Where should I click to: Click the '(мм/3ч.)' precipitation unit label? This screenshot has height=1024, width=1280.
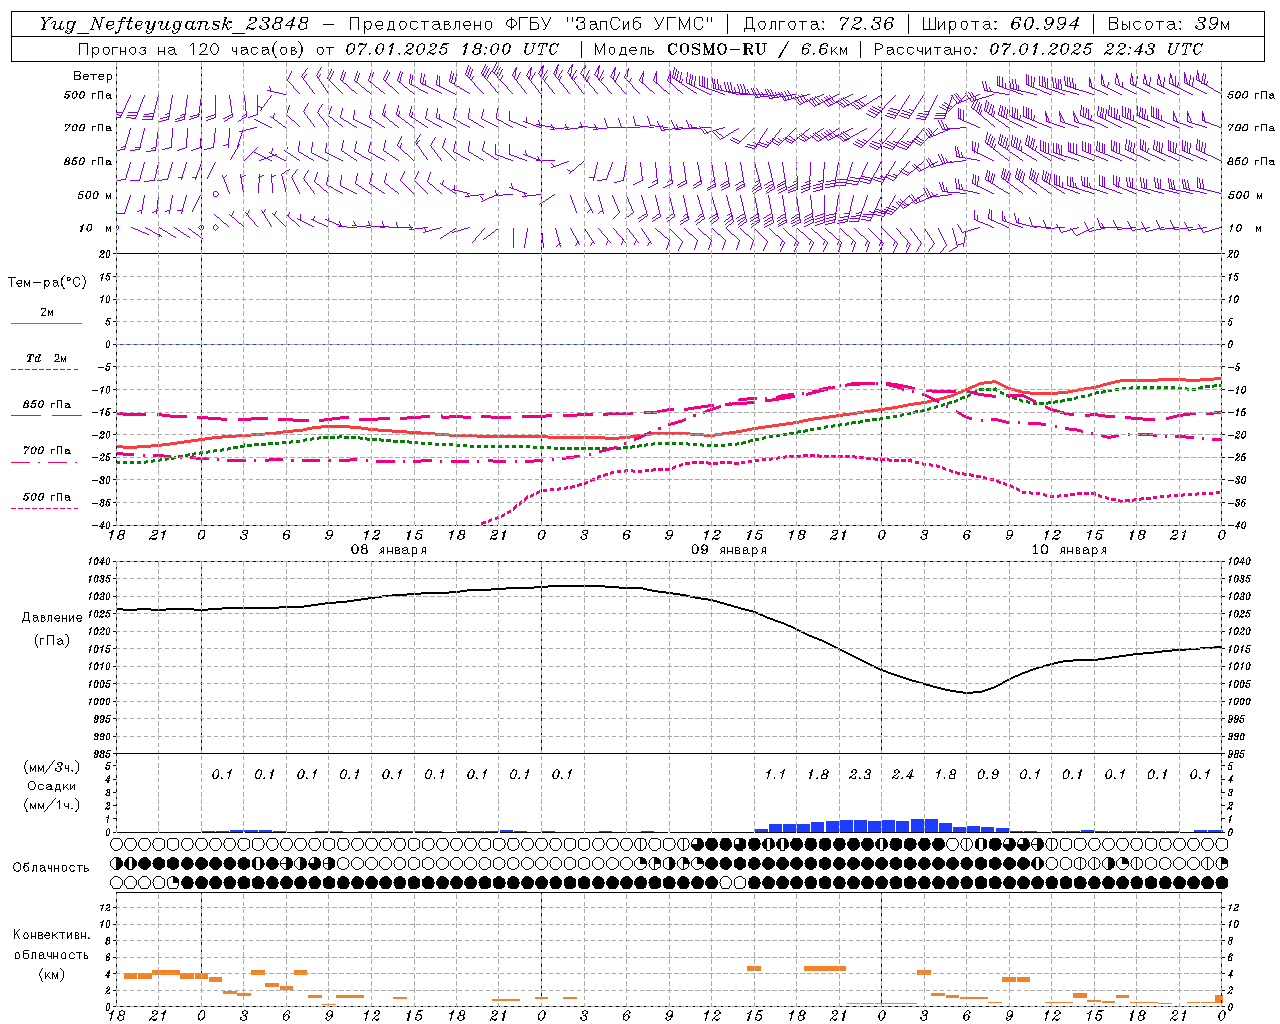pyautogui.click(x=51, y=767)
